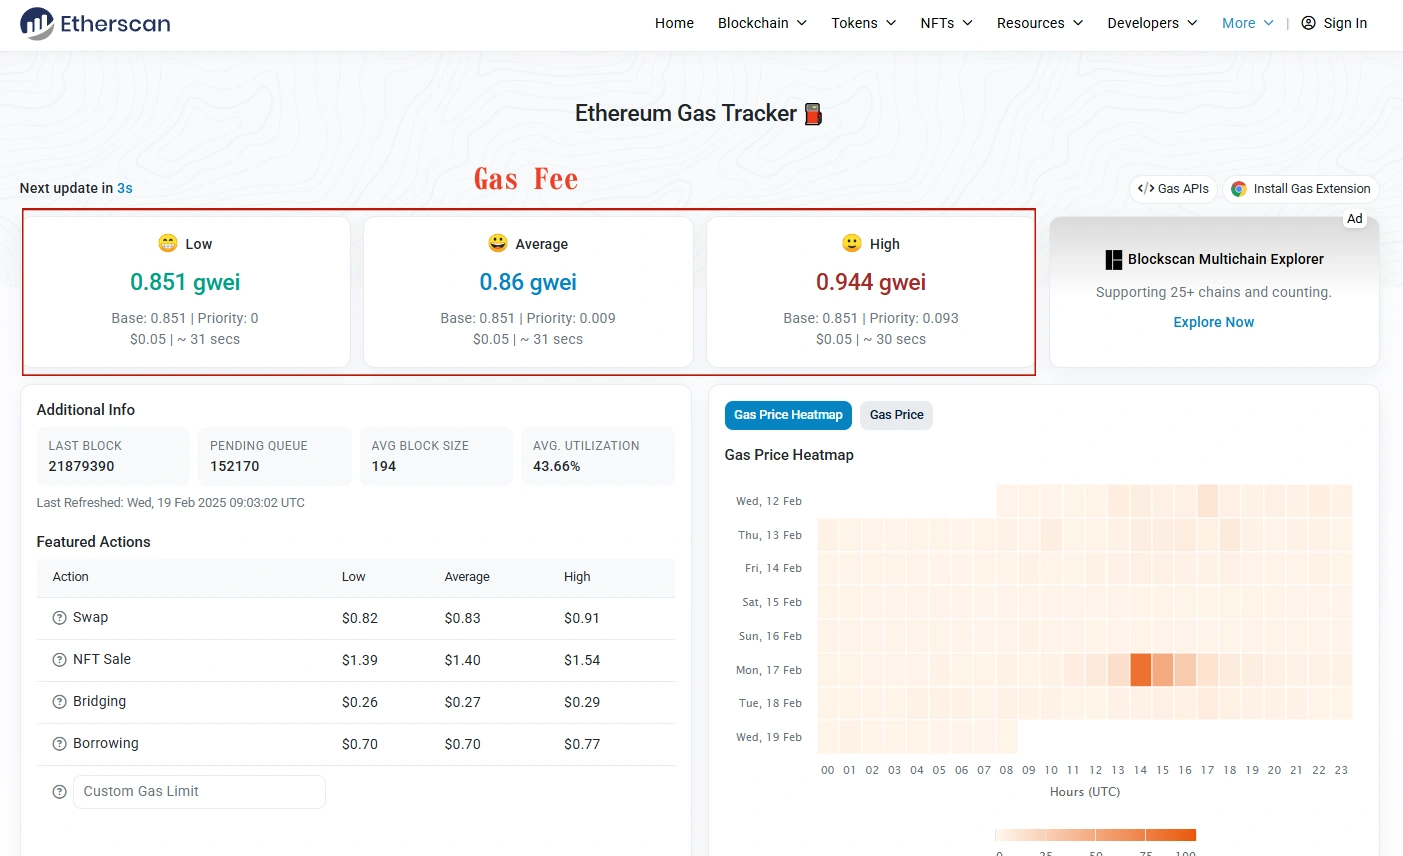
Task: Expand the Tokens menu
Action: (864, 23)
